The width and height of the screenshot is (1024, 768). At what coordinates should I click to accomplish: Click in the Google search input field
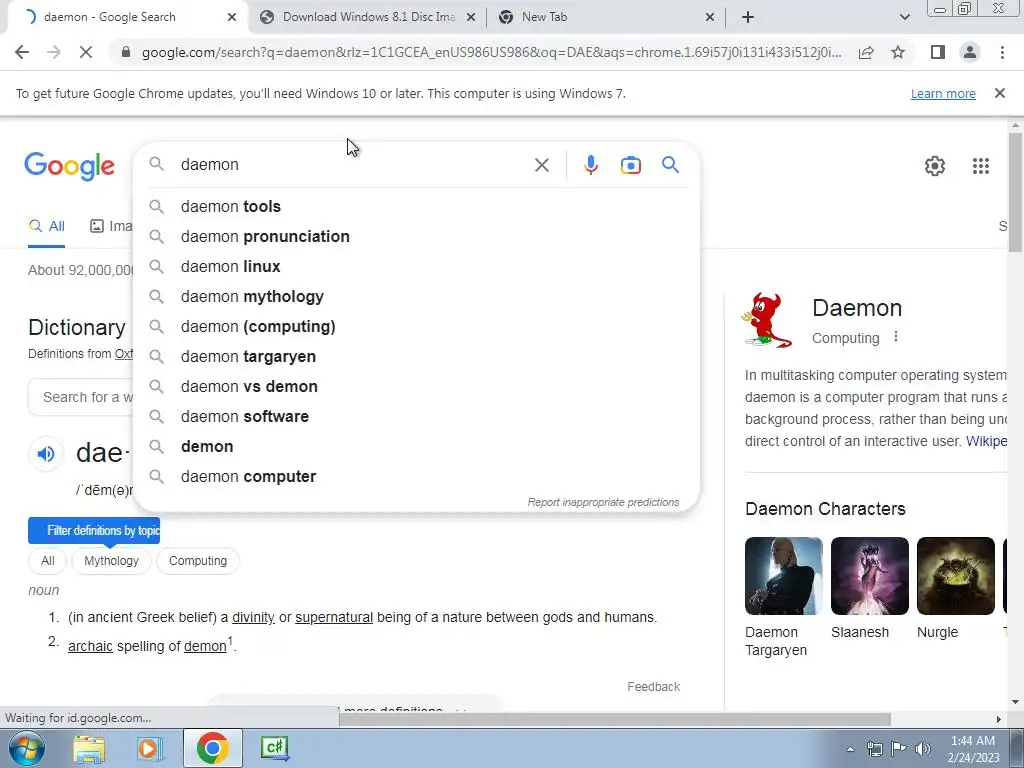353,165
